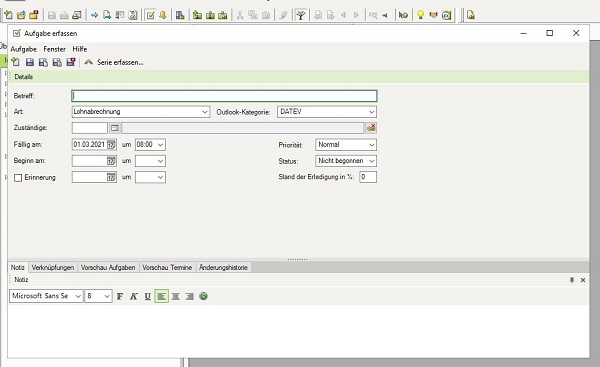Click the save and close icon with red mark
600x367 pixels.
(x=71, y=62)
